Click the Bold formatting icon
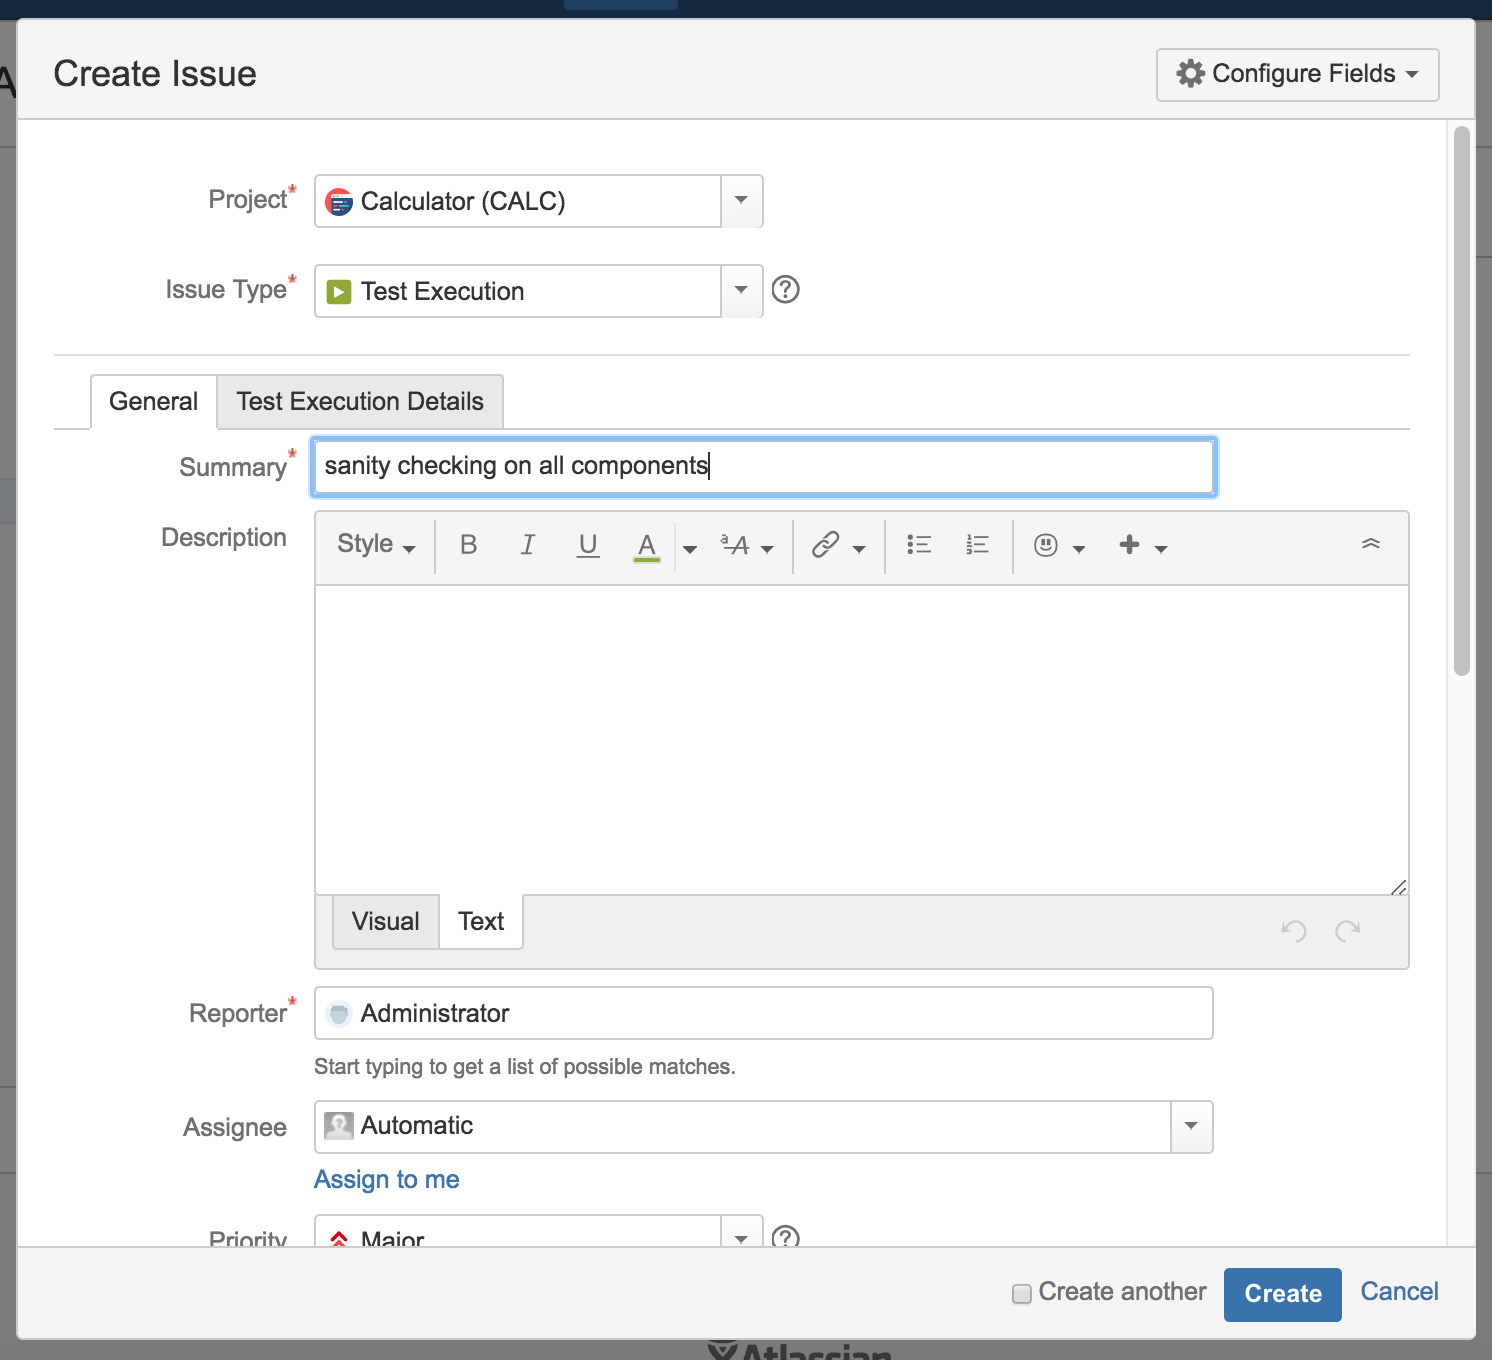The image size is (1492, 1360). click(468, 545)
